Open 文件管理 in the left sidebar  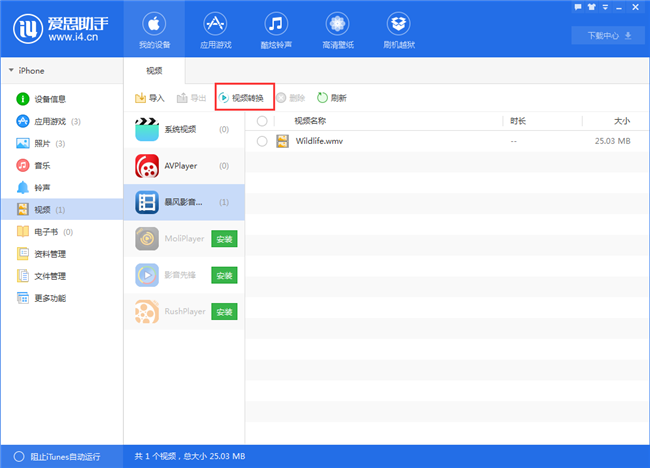(50, 276)
